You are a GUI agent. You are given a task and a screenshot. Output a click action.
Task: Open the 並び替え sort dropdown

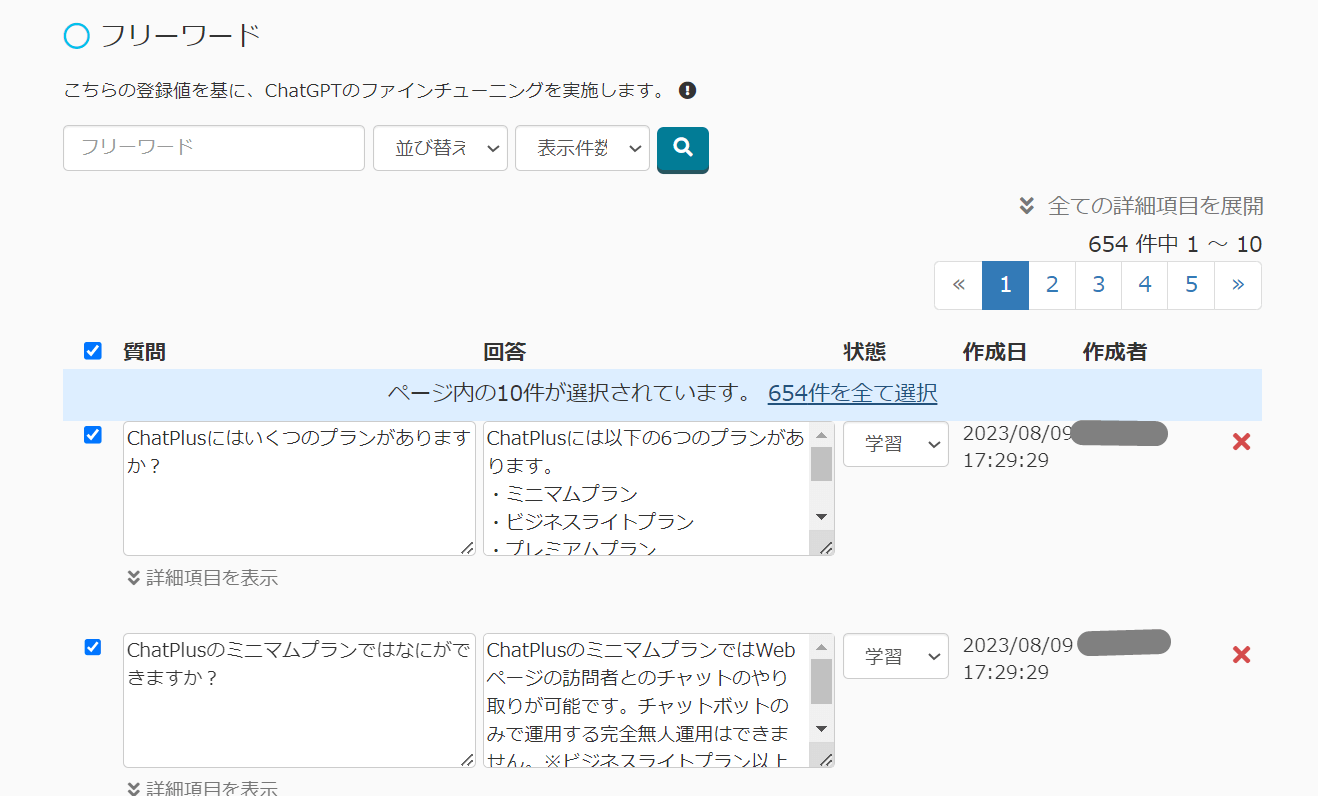(440, 148)
